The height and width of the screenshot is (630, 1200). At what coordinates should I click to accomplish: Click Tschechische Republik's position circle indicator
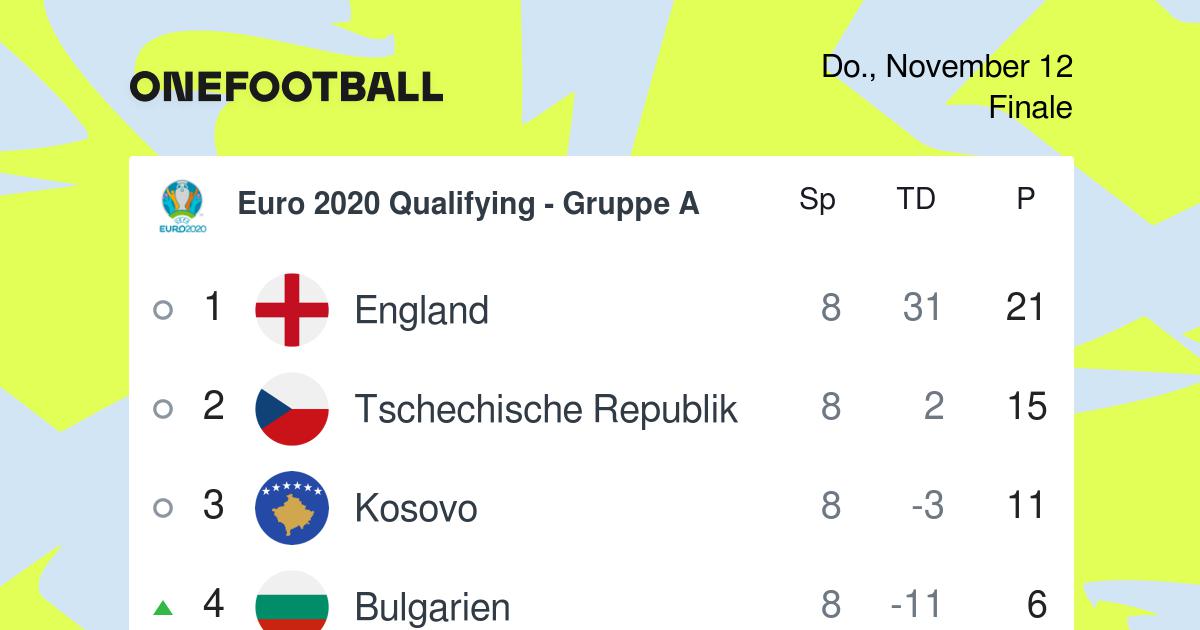(x=163, y=409)
